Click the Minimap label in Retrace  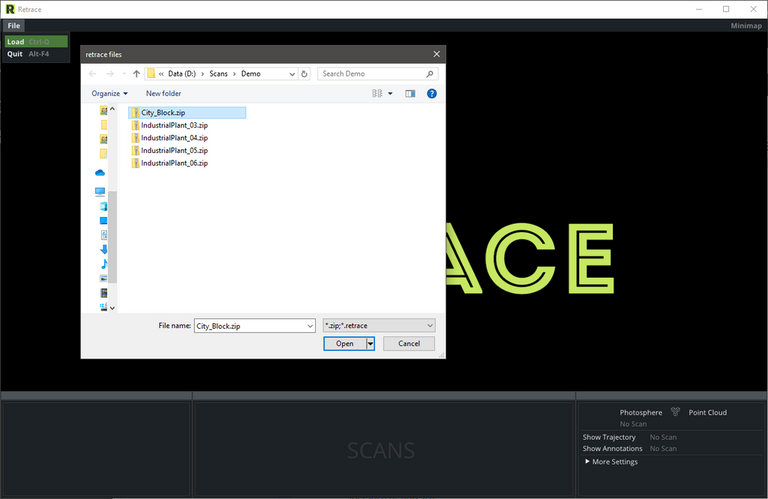pos(746,25)
